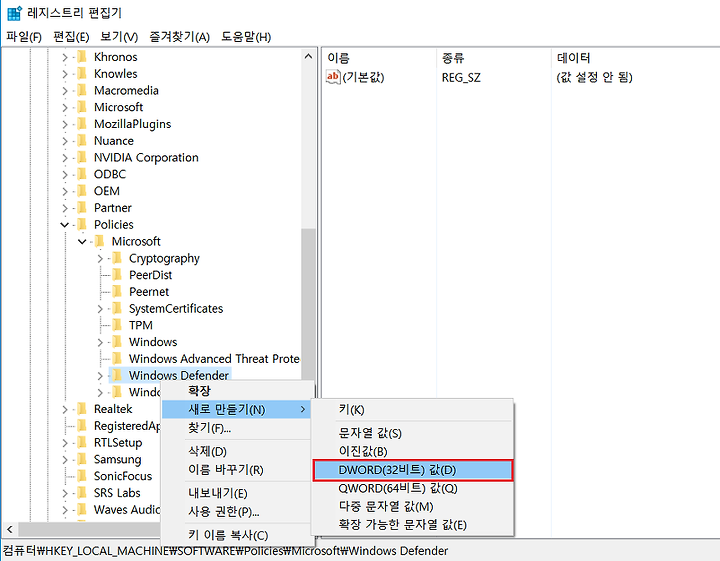Click the 데이터 column header
The width and height of the screenshot is (720, 561).
[x=636, y=58]
